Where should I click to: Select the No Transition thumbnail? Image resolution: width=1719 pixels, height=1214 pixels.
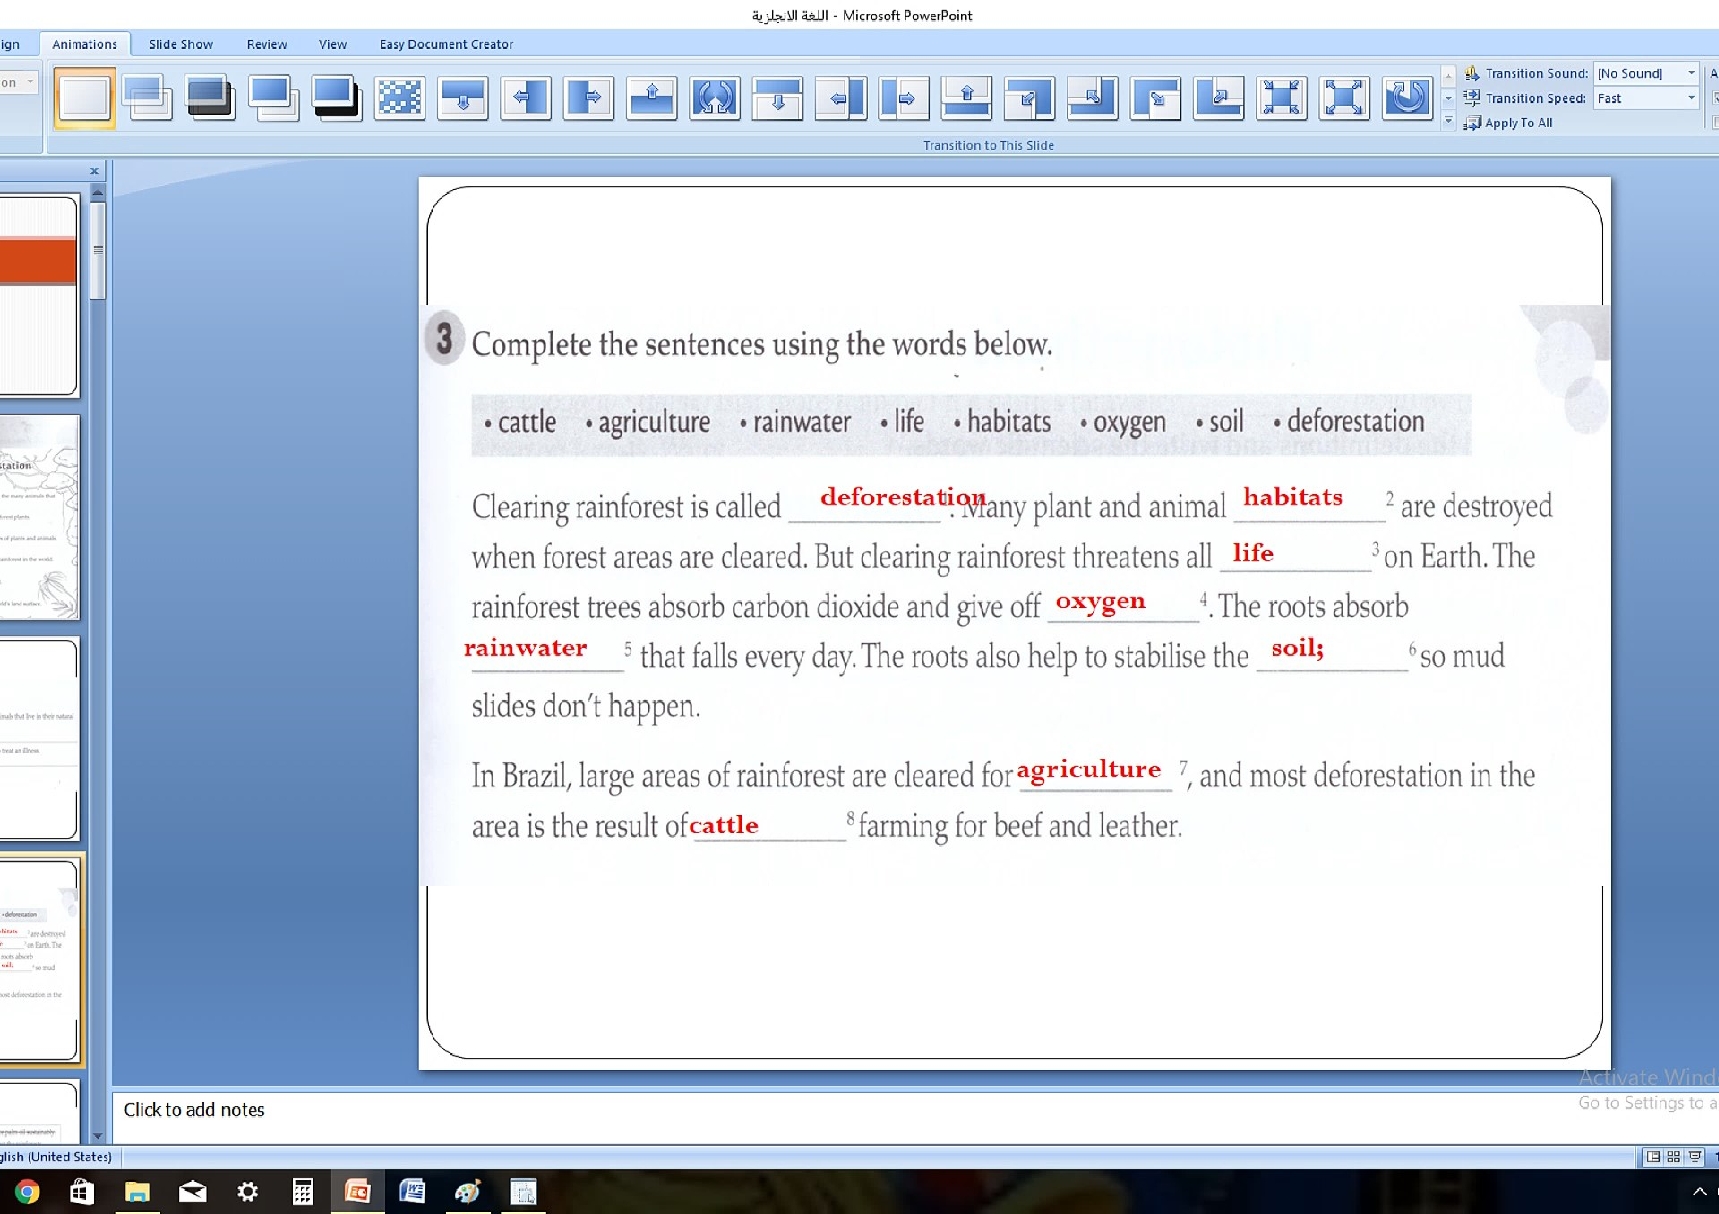pyautogui.click(x=84, y=98)
